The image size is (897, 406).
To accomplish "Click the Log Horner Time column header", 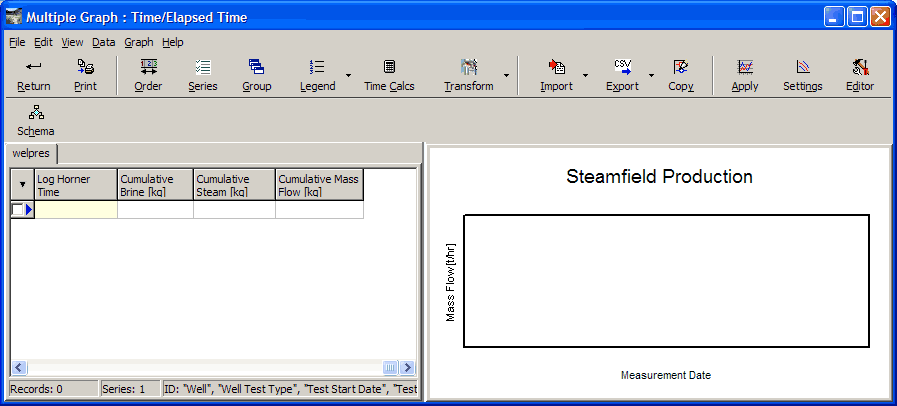I will pos(76,185).
